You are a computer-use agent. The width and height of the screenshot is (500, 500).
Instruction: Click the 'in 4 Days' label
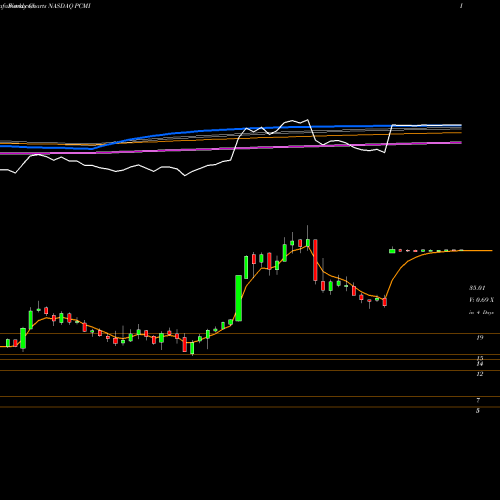click(481, 313)
